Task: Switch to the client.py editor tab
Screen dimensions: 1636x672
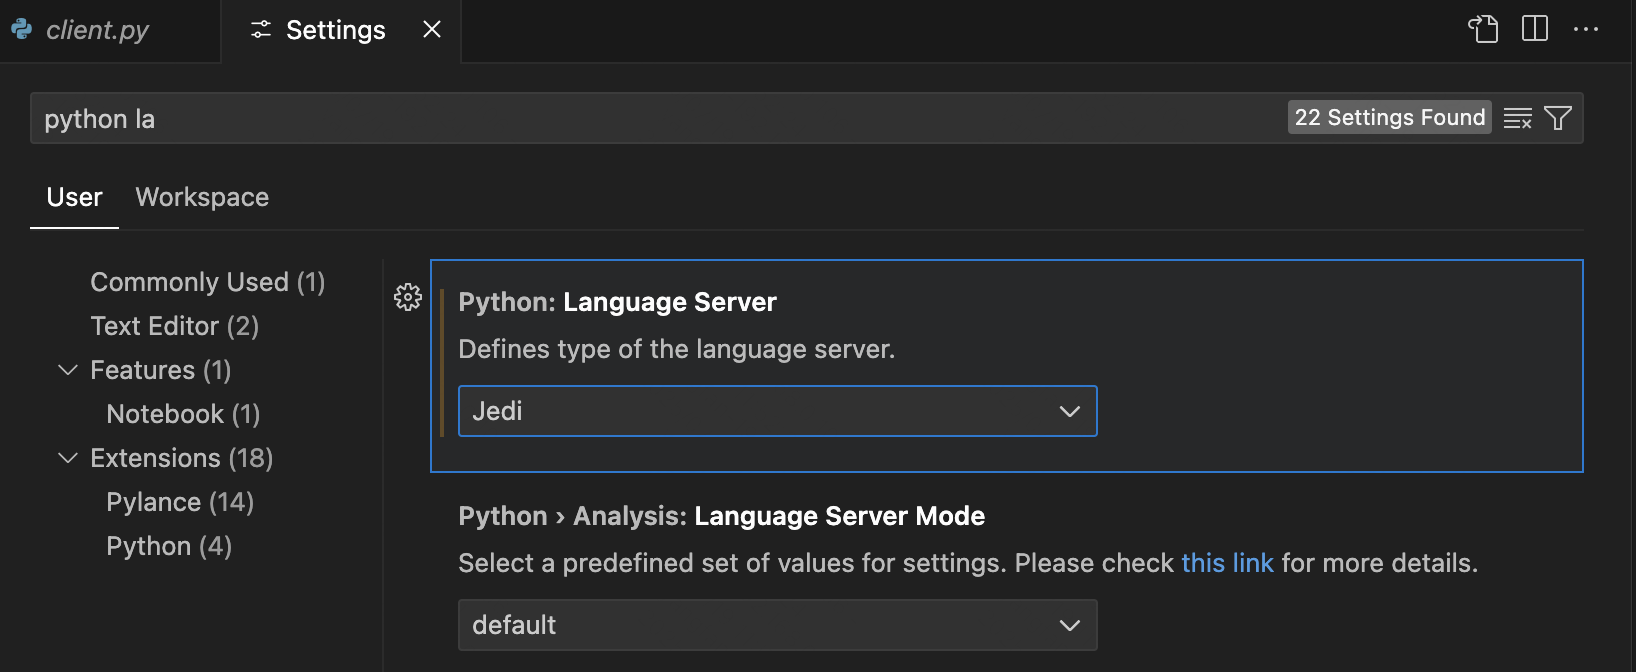Action: click(x=97, y=30)
